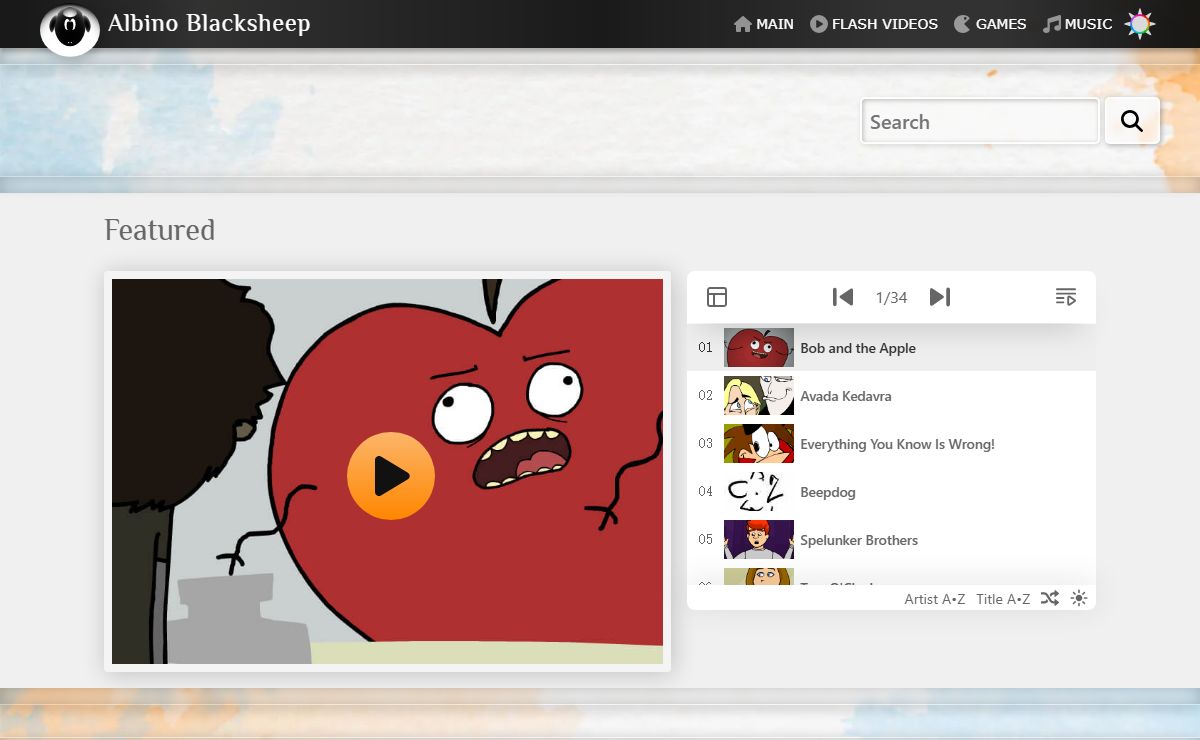Screen dimensions: 1200x740
Task: Toggle the playlist brightness sun icon
Action: pos(1078,598)
